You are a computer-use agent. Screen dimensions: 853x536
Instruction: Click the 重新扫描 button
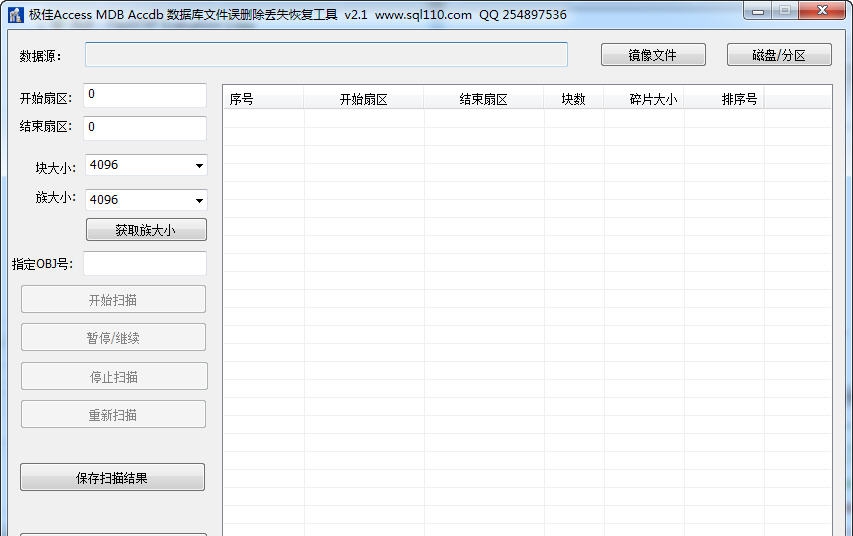click(113, 414)
